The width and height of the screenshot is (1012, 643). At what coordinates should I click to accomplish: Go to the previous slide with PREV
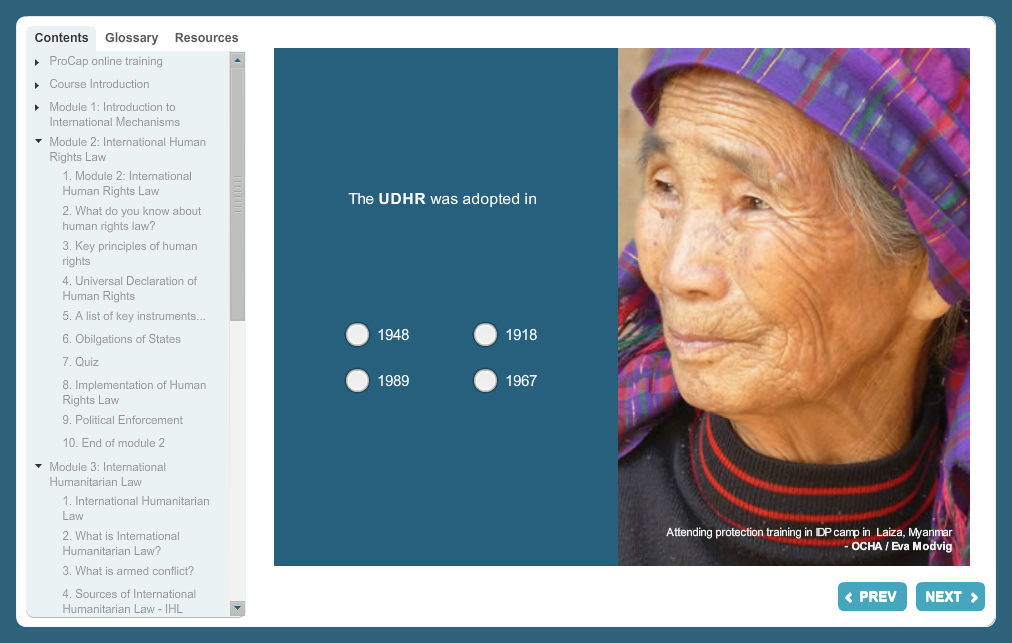(x=872, y=597)
